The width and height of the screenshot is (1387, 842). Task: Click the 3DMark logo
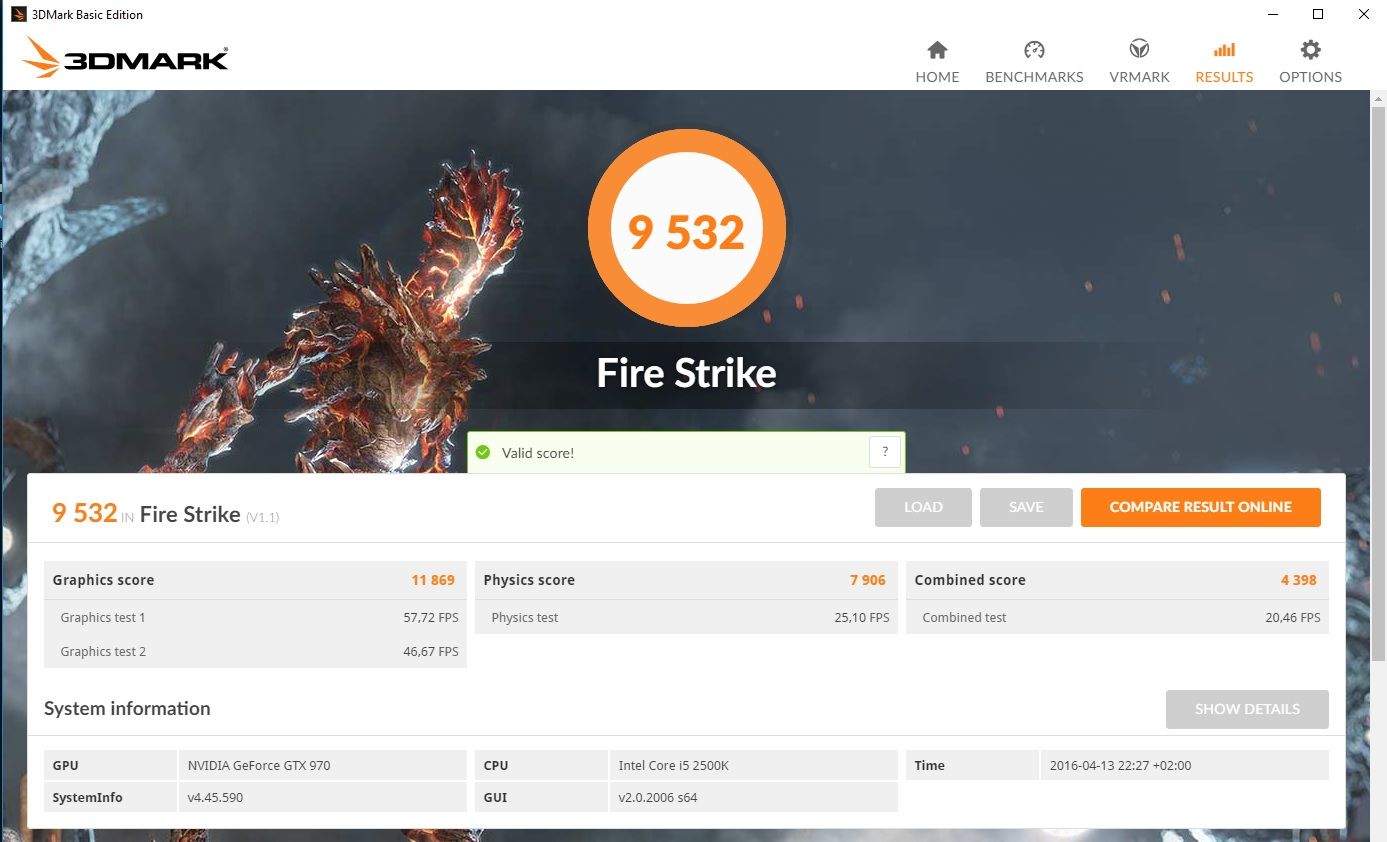tap(125, 57)
